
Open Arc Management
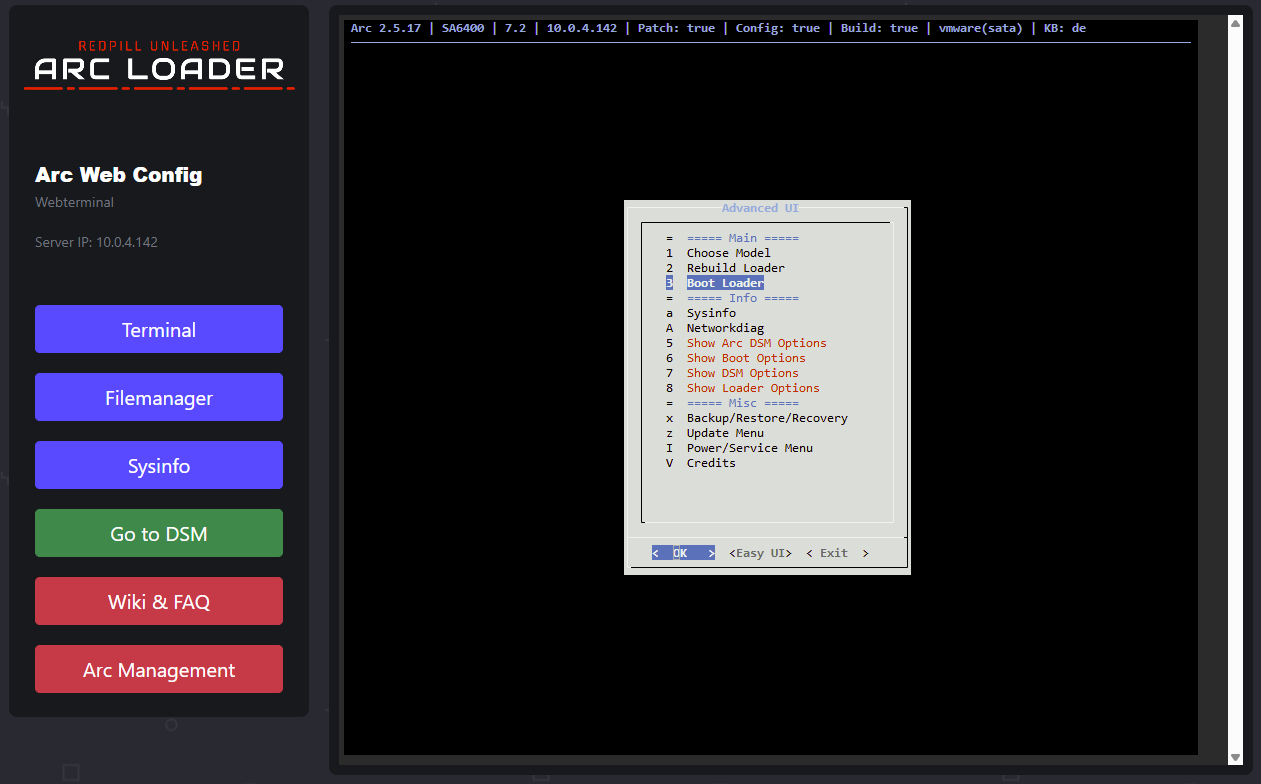click(x=159, y=669)
